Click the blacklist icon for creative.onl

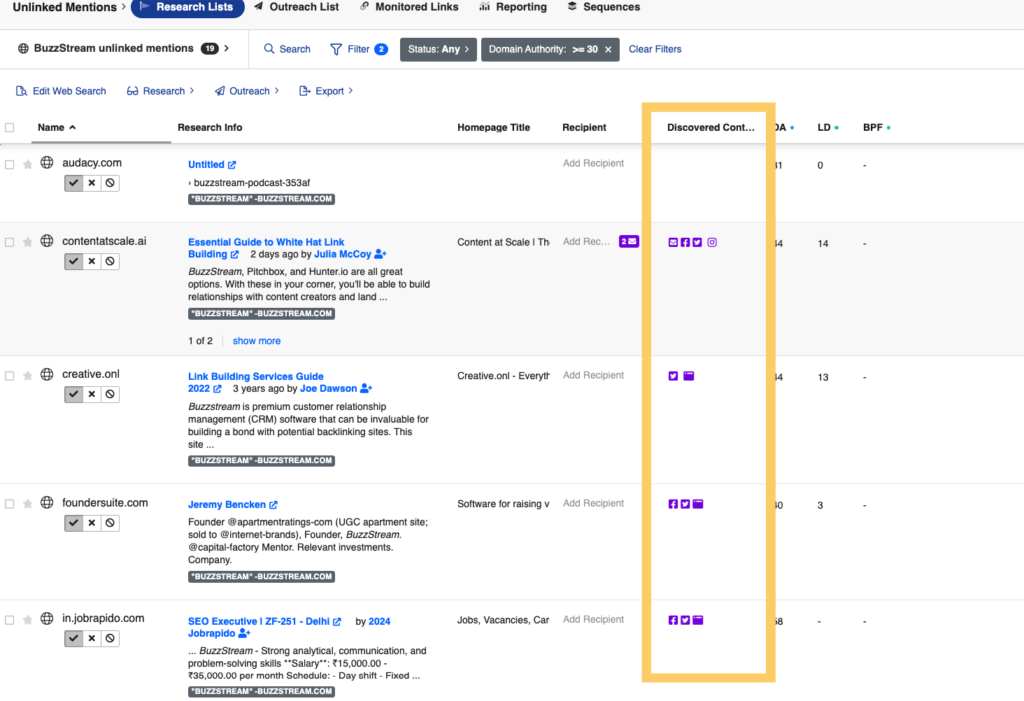click(110, 394)
